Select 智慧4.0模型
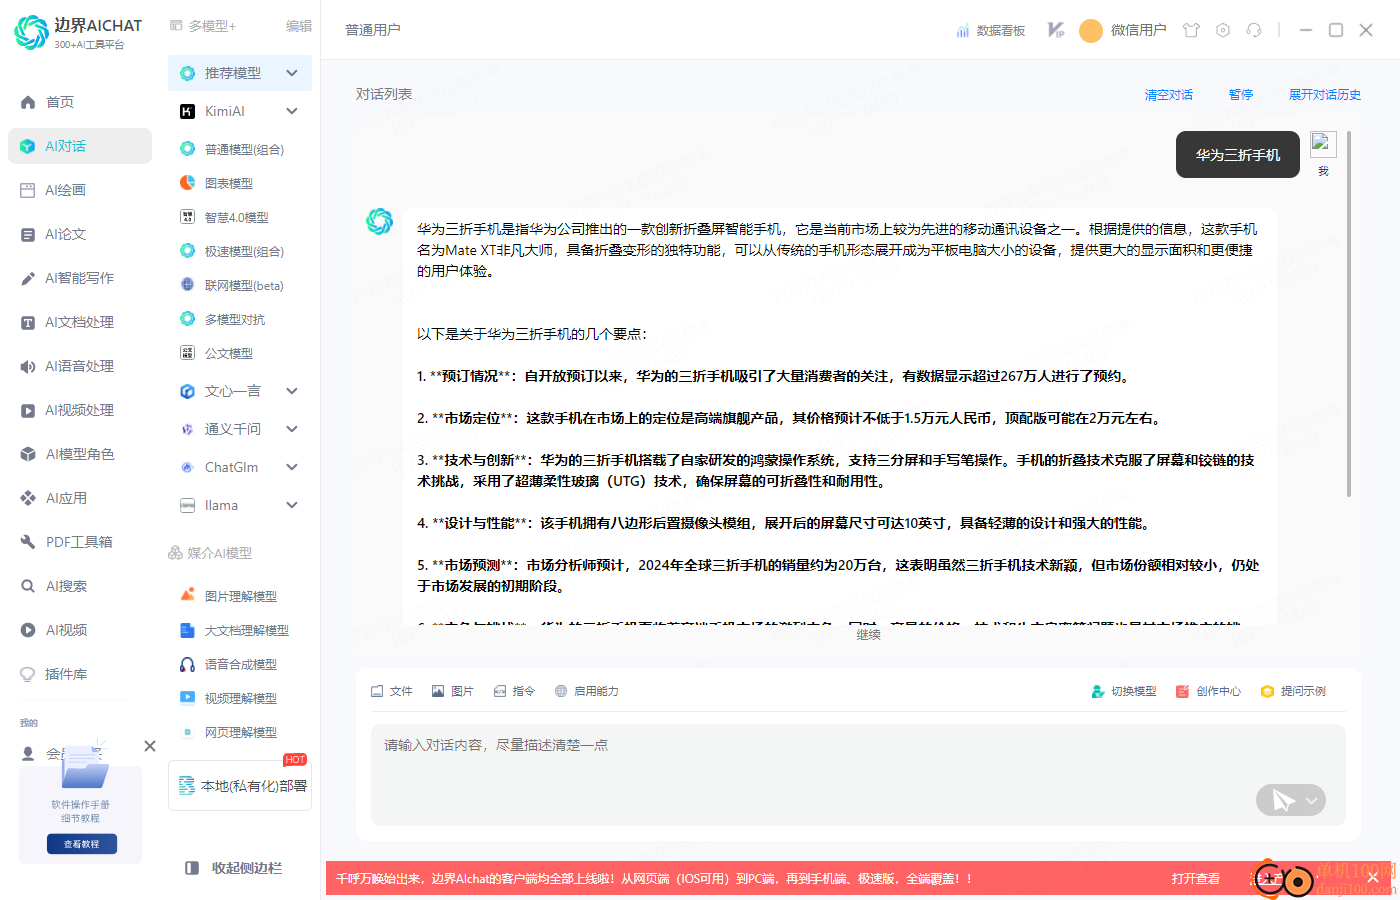 [x=236, y=217]
